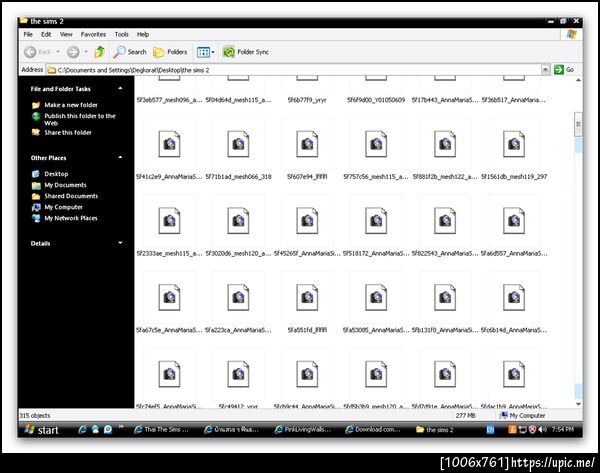This screenshot has width=600, height=473.
Task: Open Shared Documents in Other Places
Action: pyautogui.click(x=71, y=196)
